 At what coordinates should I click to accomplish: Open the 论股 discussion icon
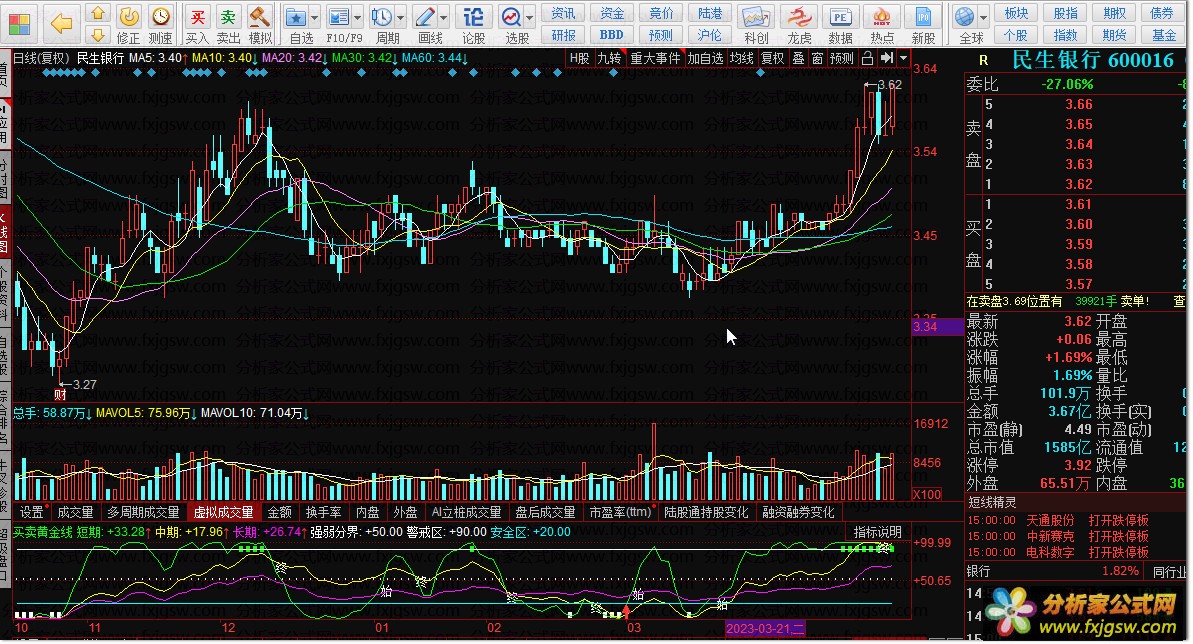pos(473,25)
